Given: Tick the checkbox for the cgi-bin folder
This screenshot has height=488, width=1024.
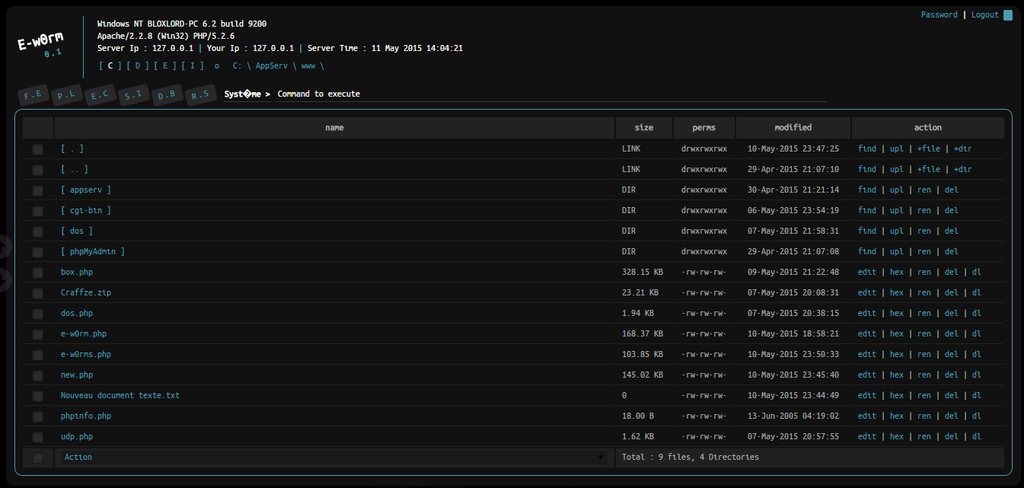Looking at the screenshot, I should pos(38,211).
